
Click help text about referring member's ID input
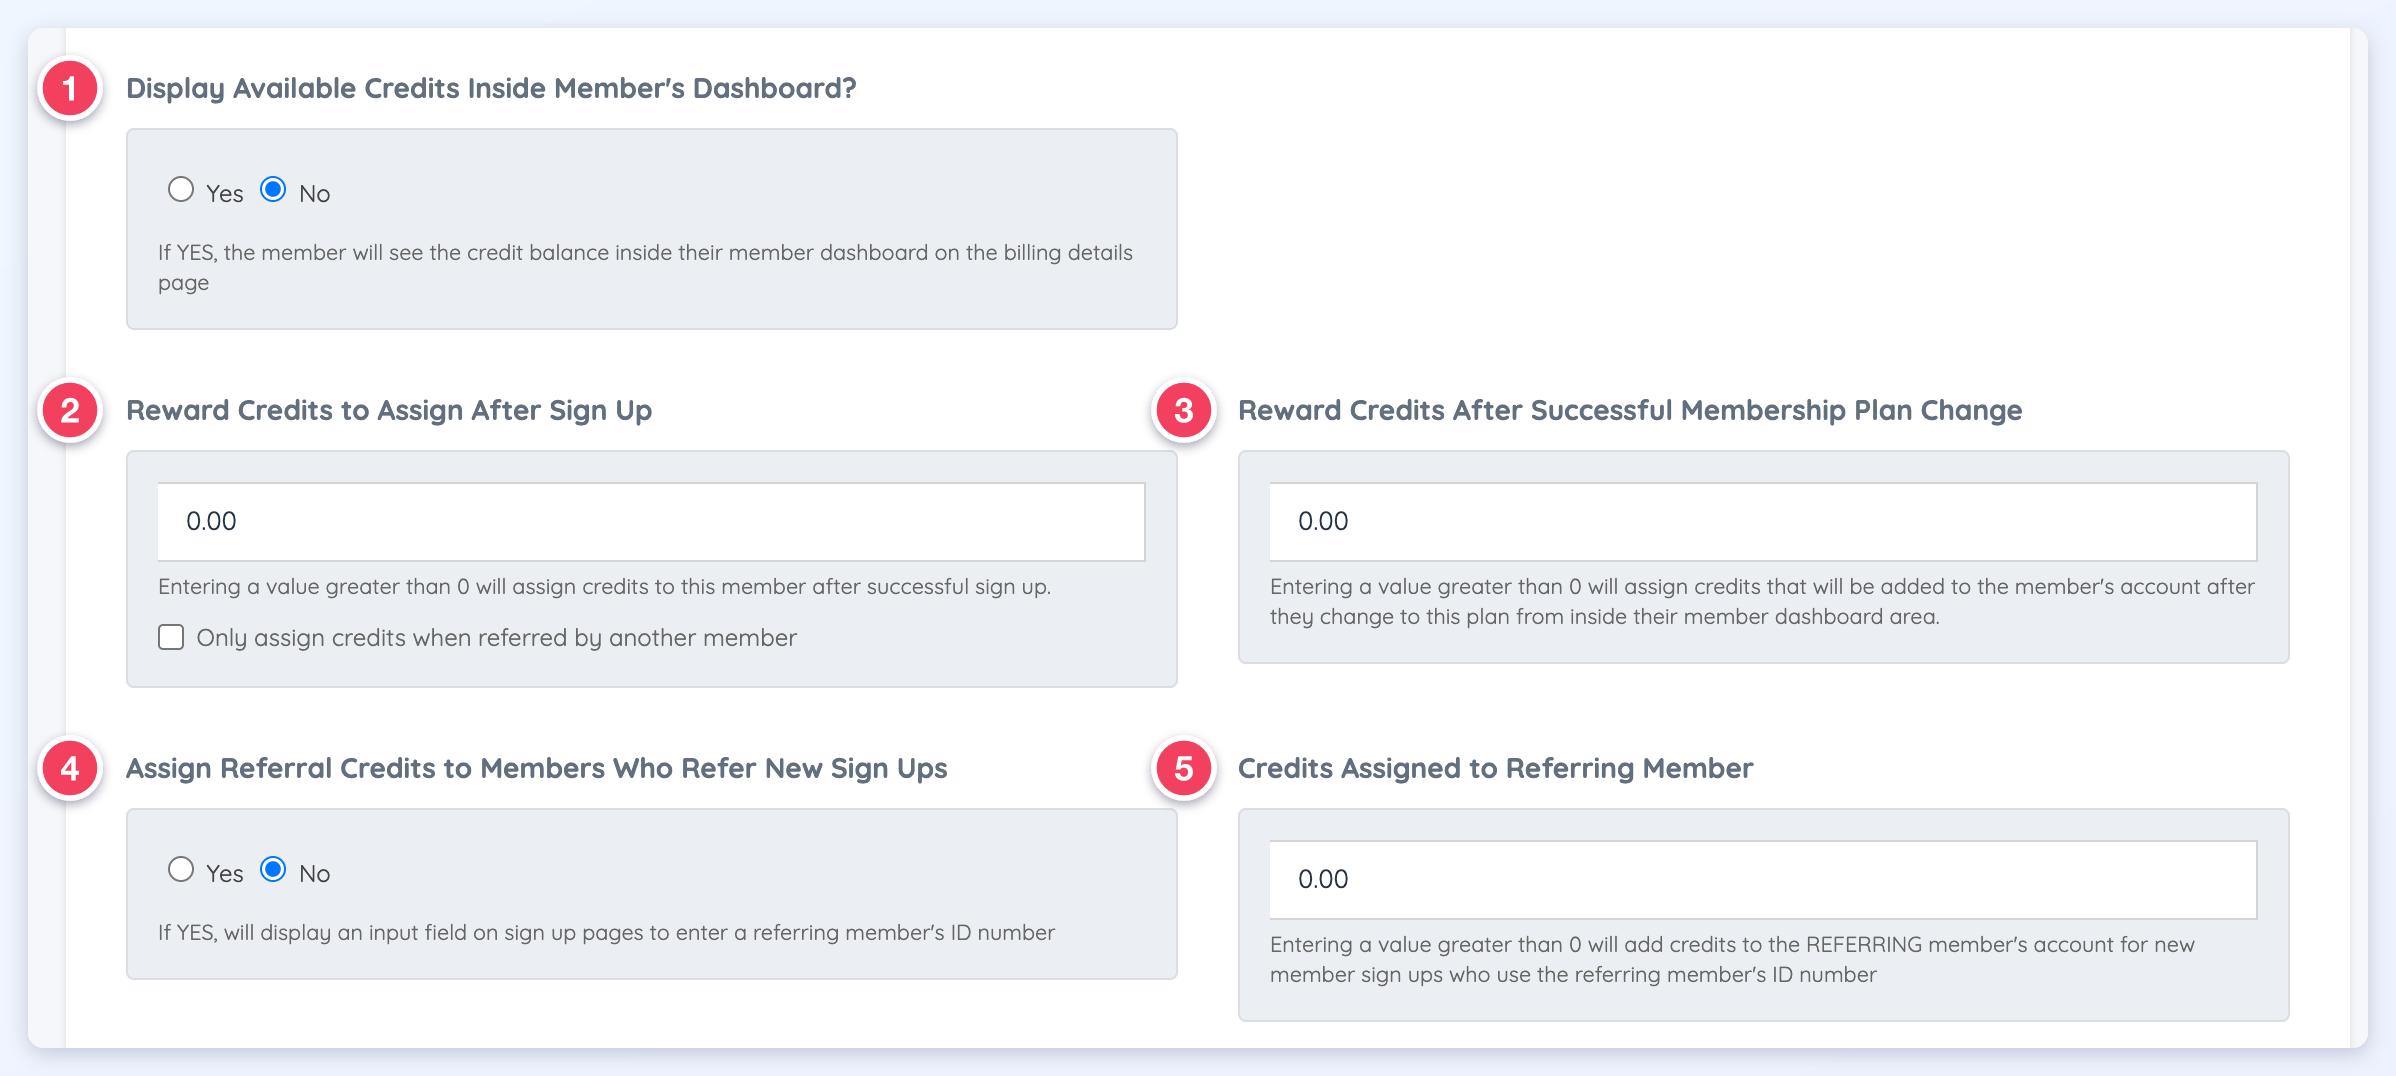[x=606, y=933]
